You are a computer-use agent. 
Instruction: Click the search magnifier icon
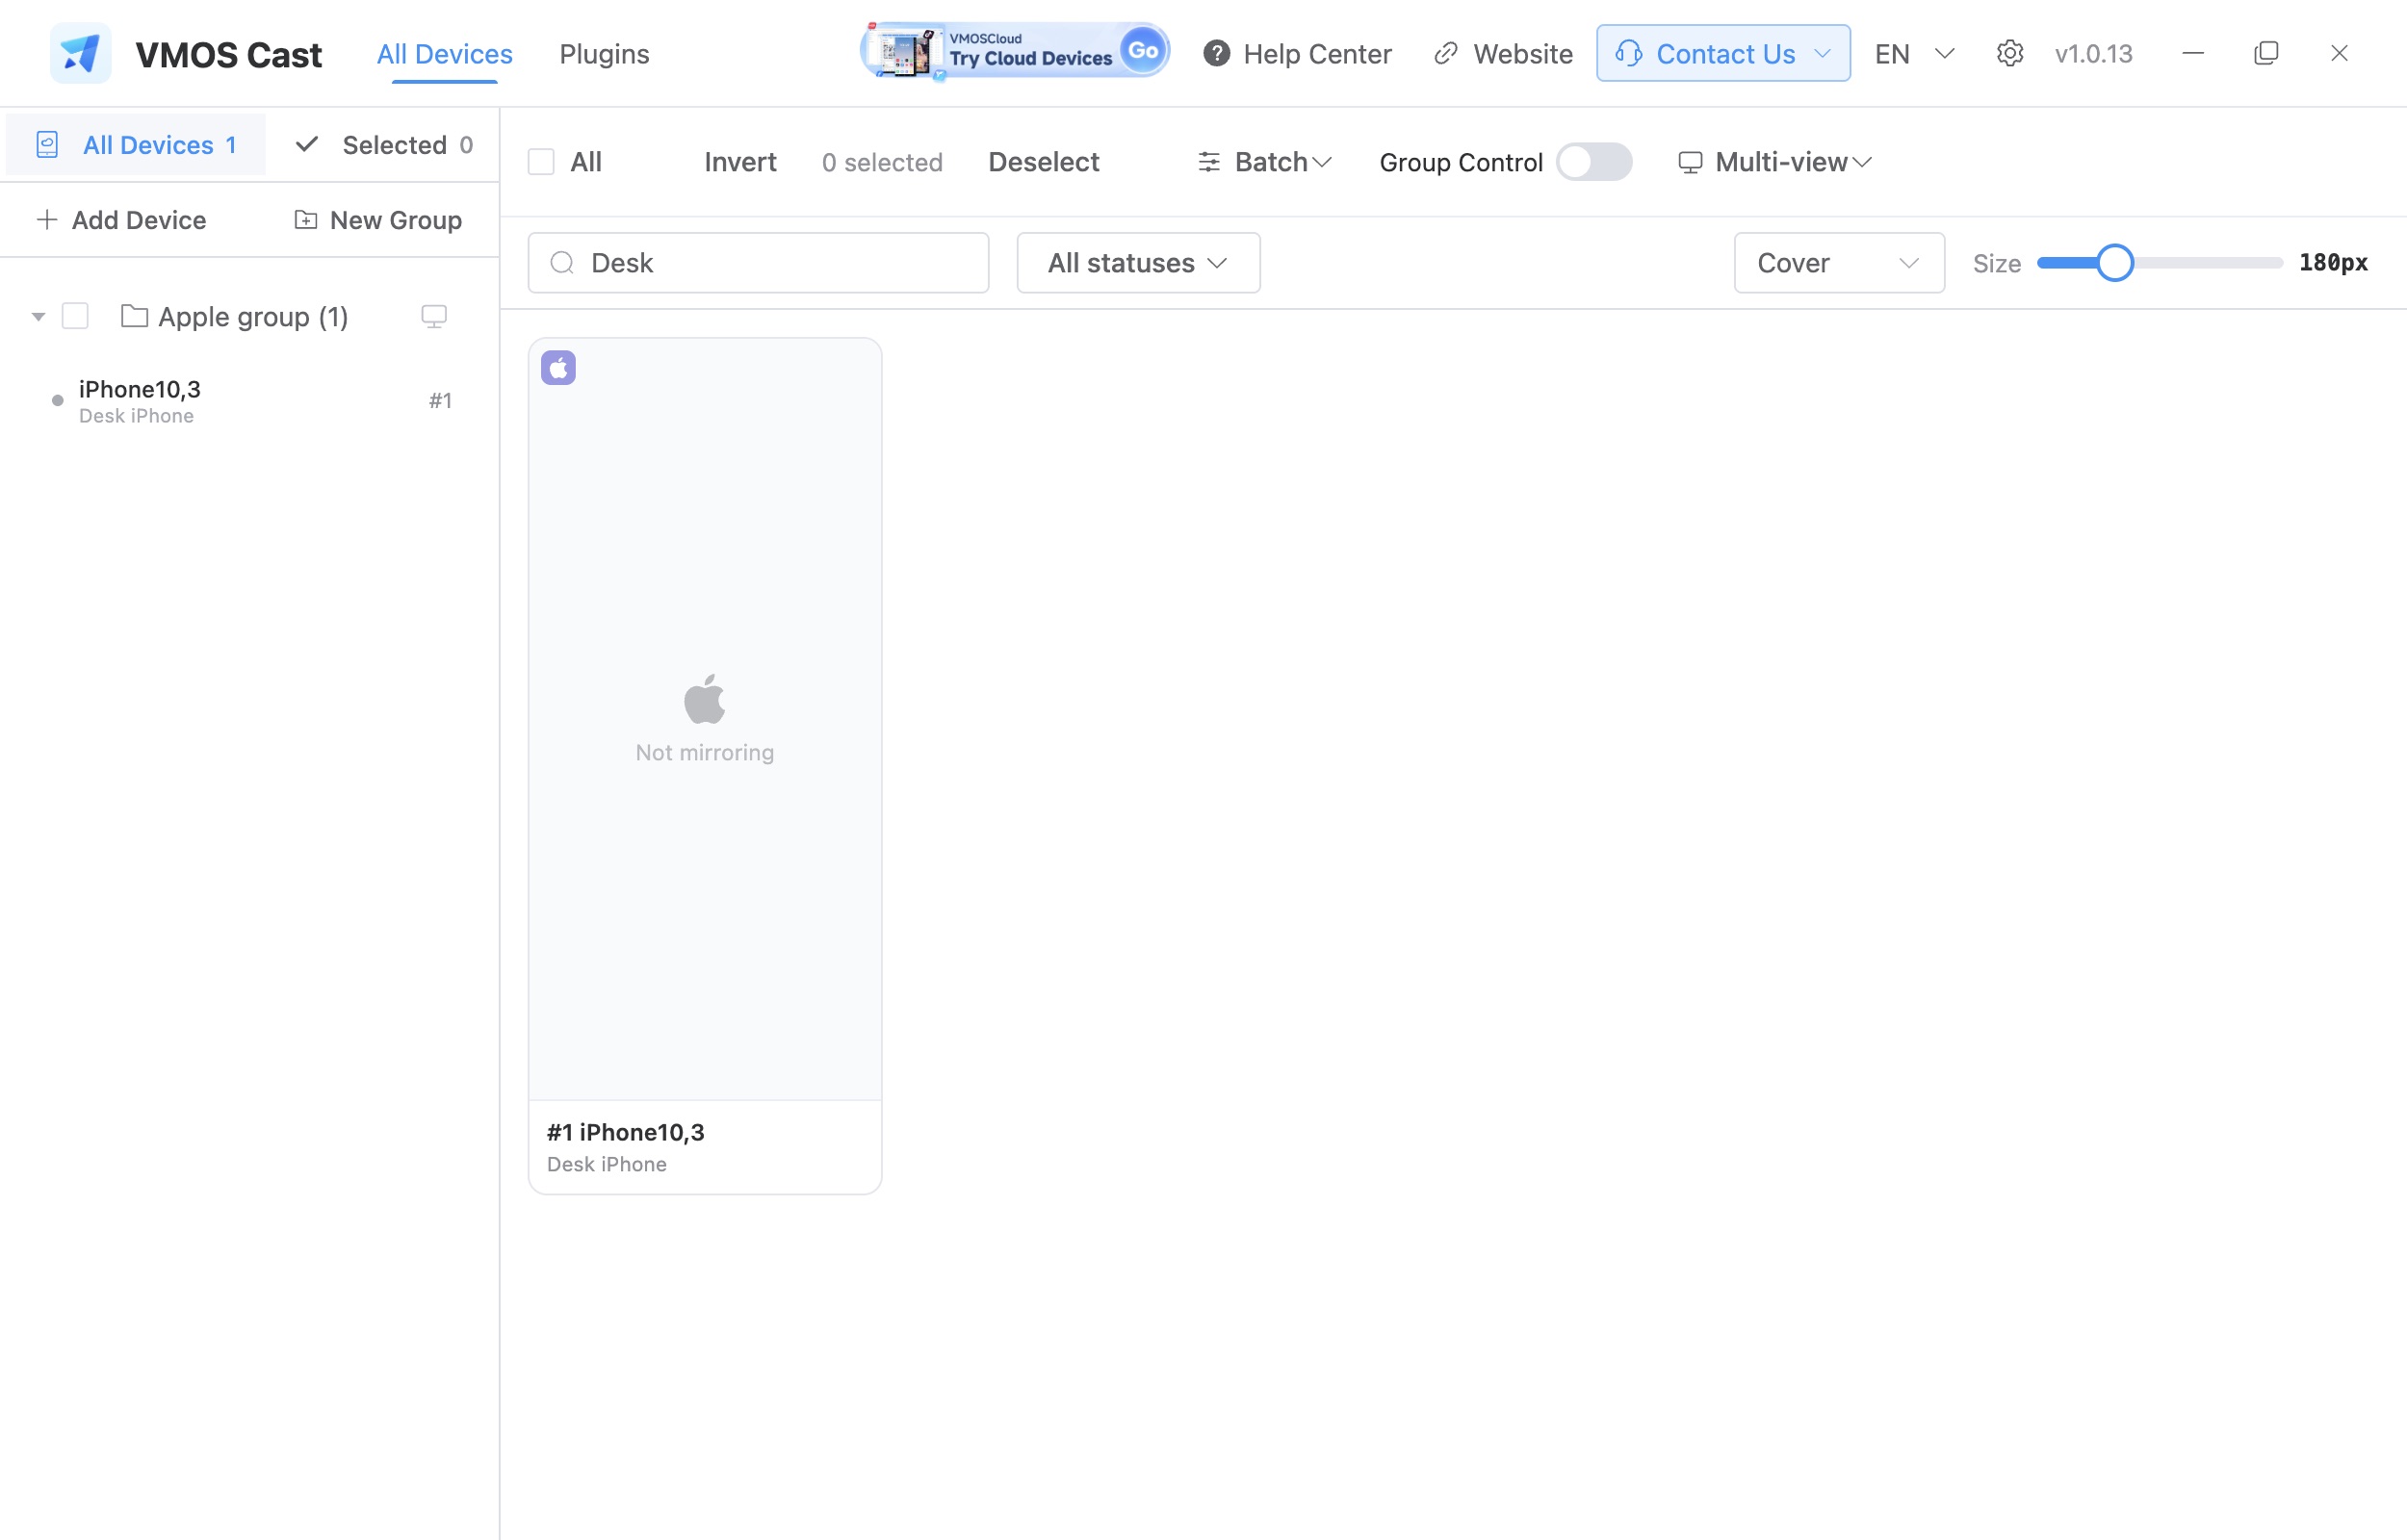coord(562,262)
